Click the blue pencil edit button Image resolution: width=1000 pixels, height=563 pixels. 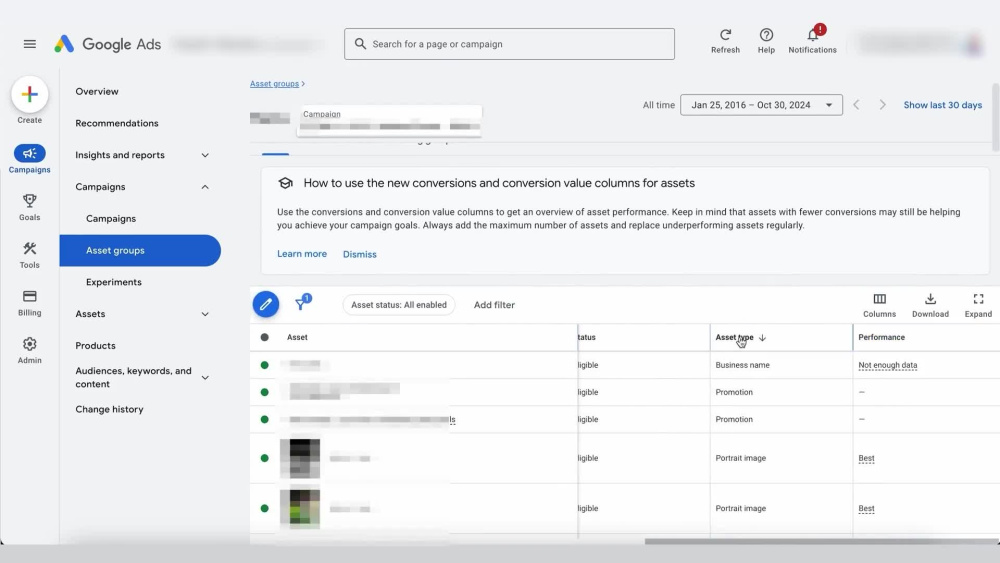tap(266, 304)
